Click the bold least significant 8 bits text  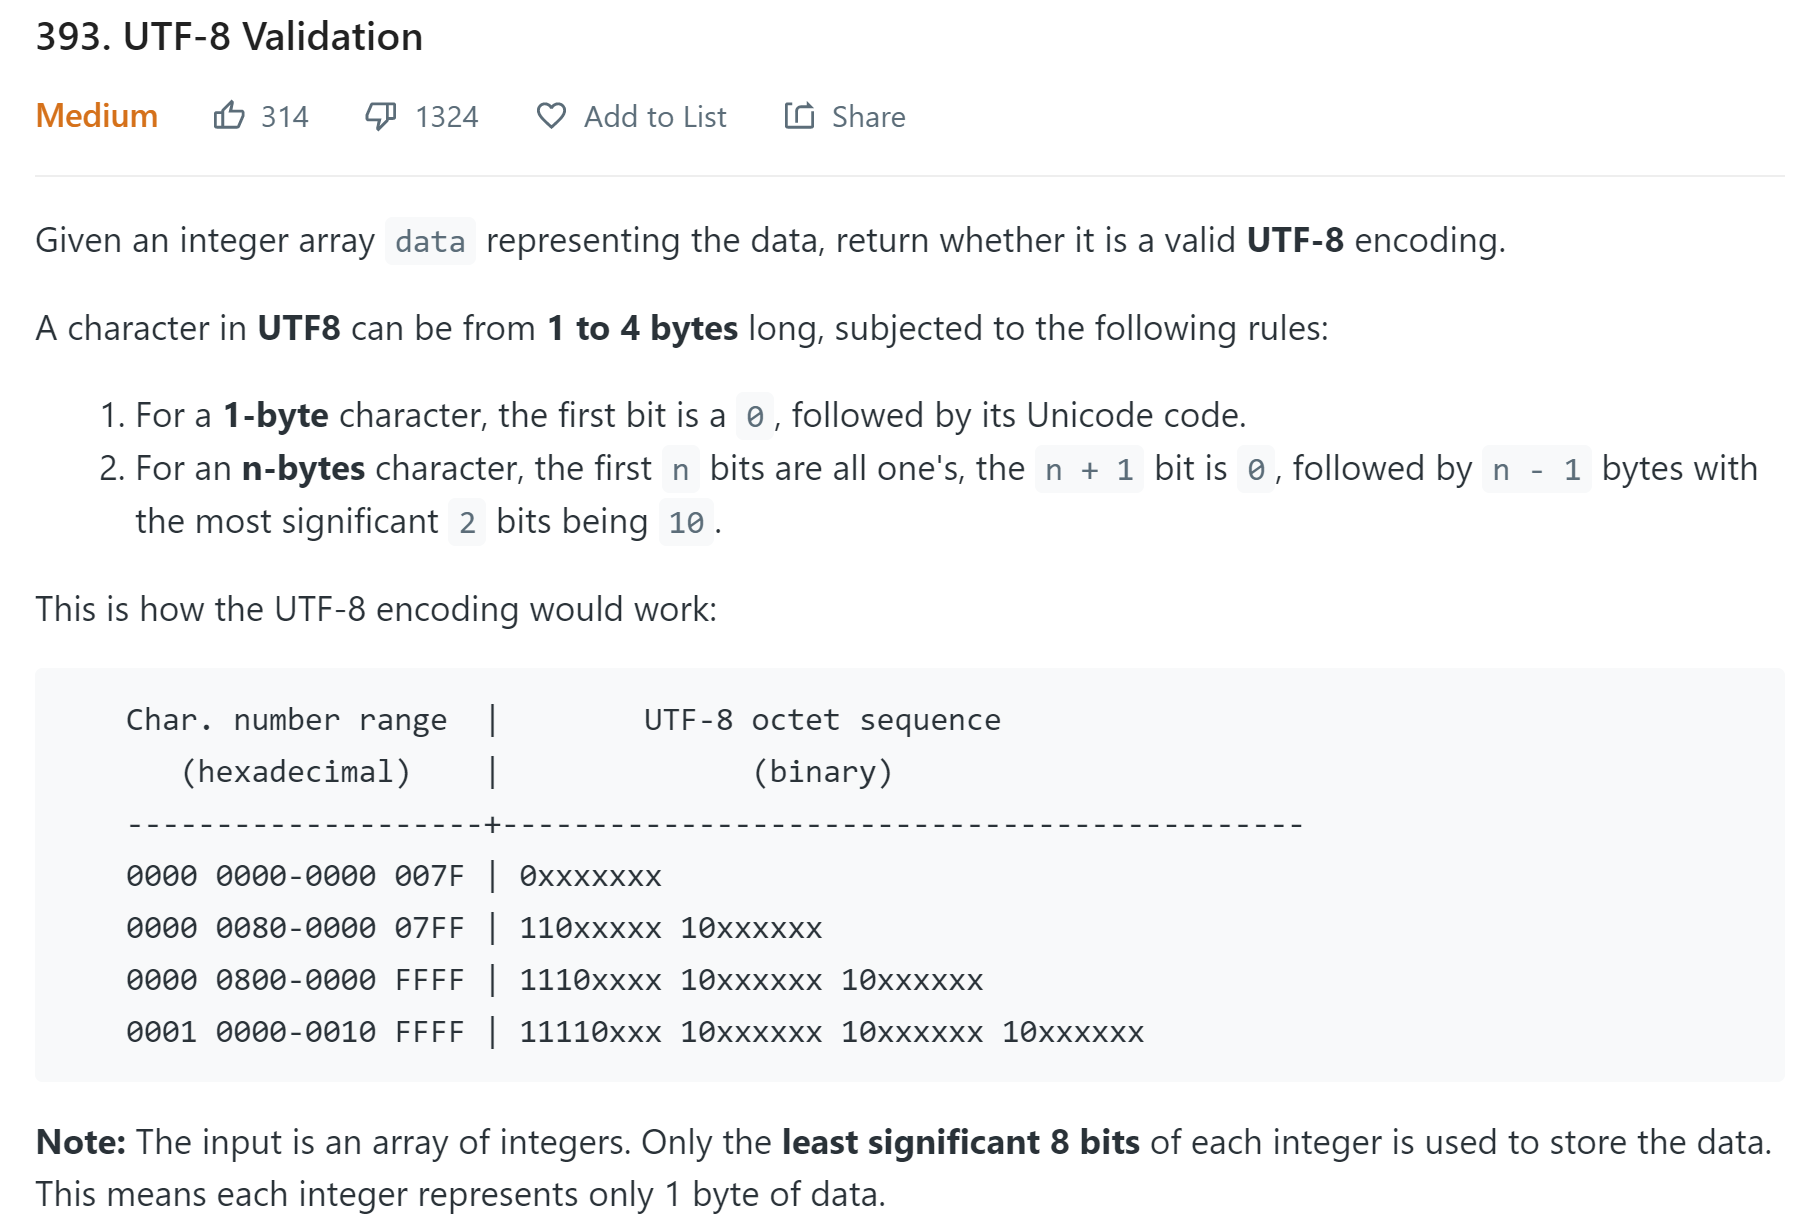coord(960,1142)
